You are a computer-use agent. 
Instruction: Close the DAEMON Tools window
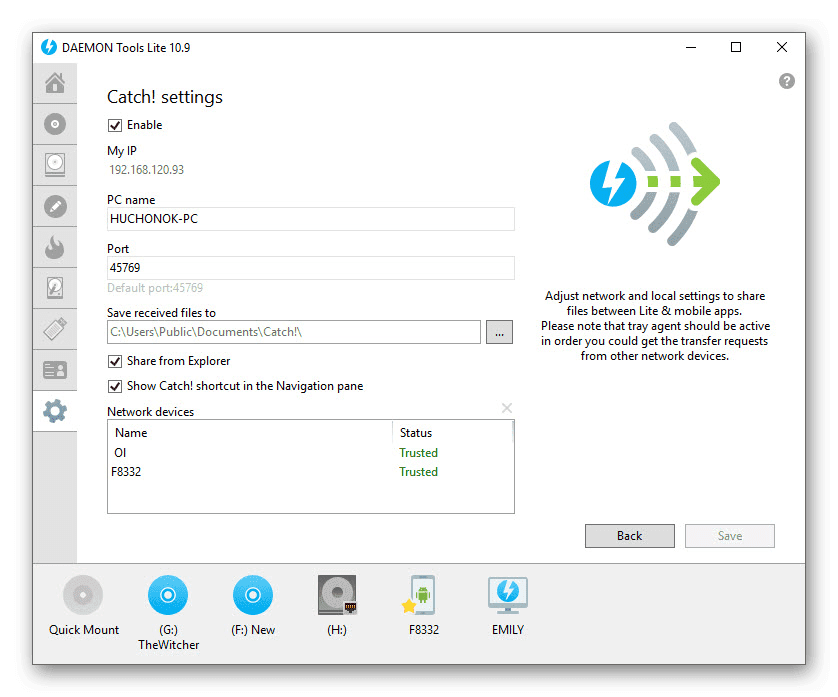781,47
